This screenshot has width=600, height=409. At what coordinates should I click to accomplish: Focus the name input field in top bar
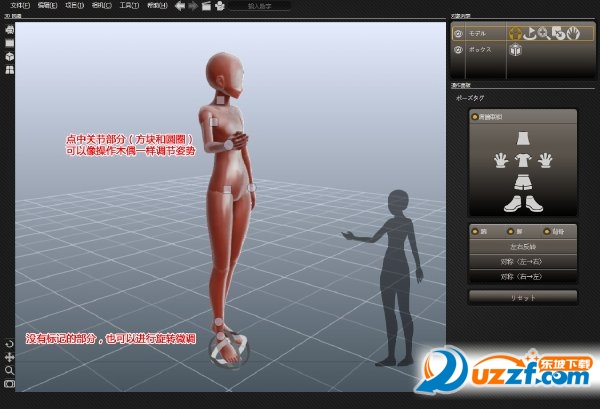(259, 6)
